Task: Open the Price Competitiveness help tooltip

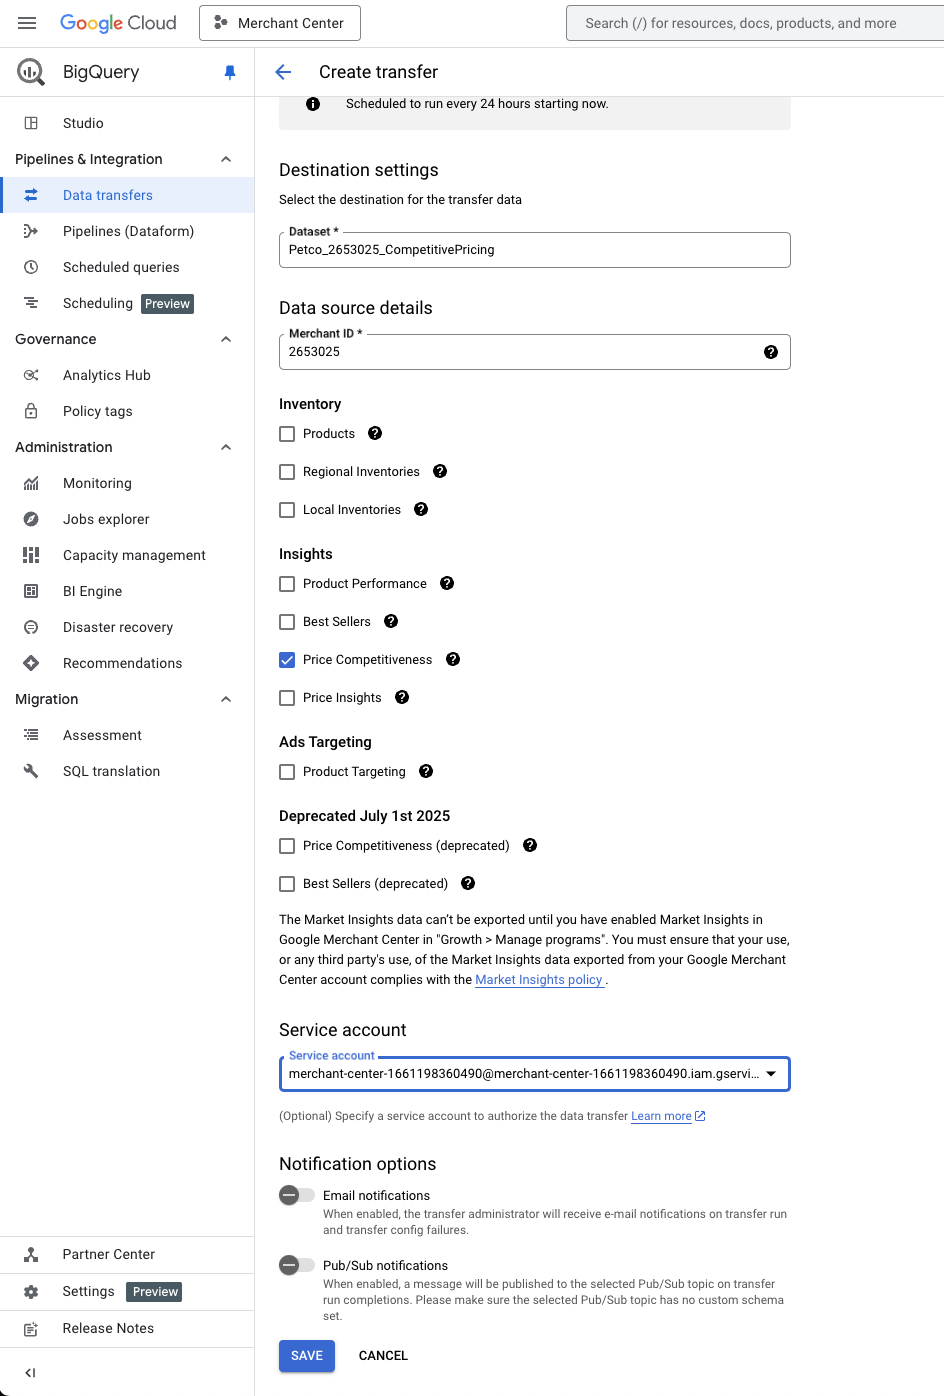Action: coord(452,659)
